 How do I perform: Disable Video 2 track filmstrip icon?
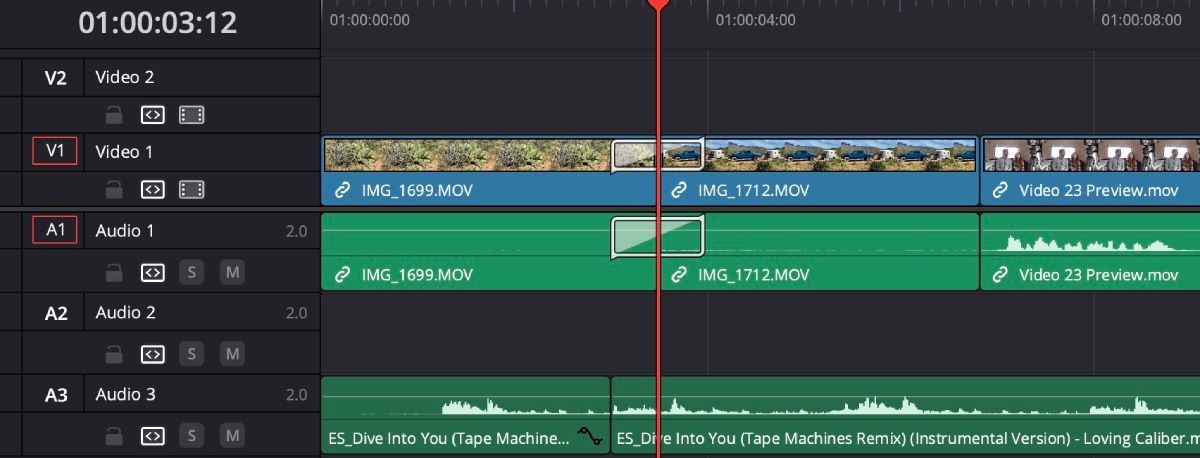tap(192, 115)
